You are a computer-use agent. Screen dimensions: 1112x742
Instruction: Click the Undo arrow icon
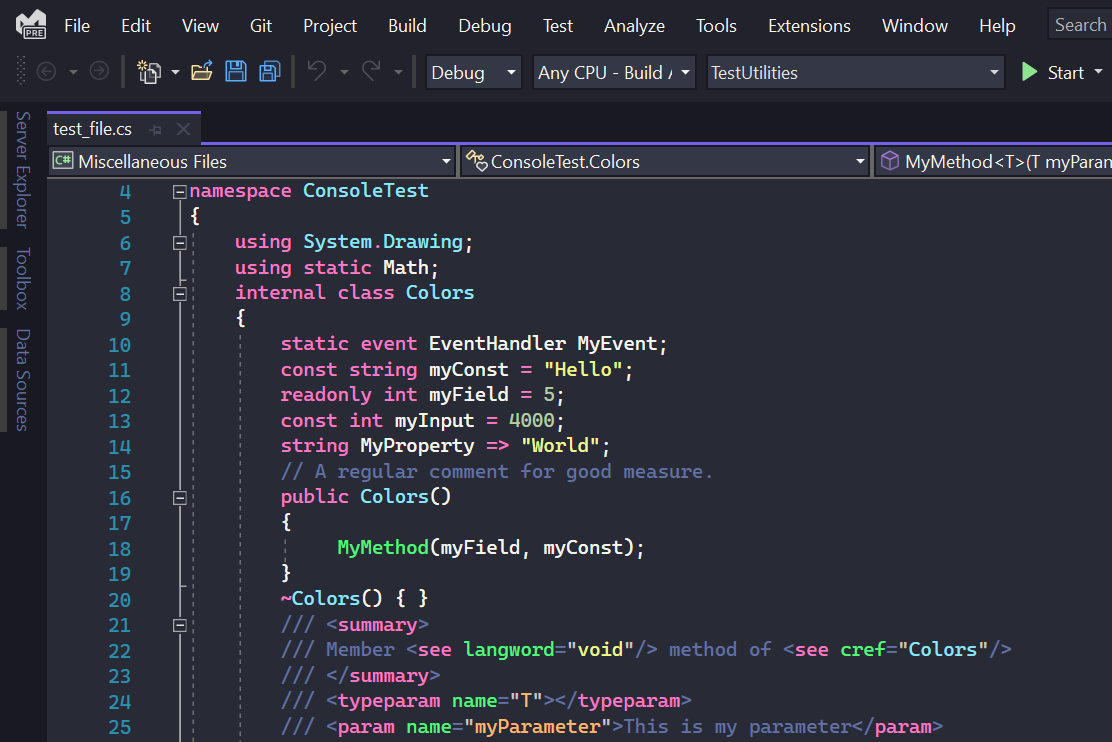click(x=317, y=72)
